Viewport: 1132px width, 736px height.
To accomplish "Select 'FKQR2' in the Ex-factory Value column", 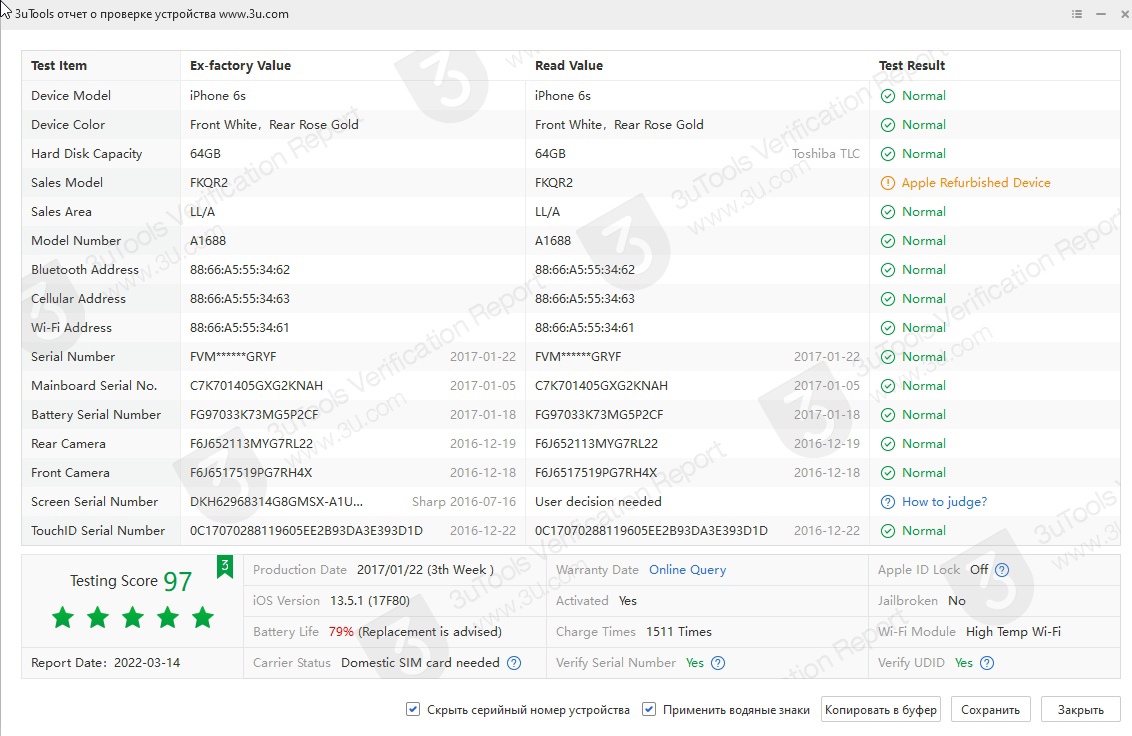I will pos(209,183).
